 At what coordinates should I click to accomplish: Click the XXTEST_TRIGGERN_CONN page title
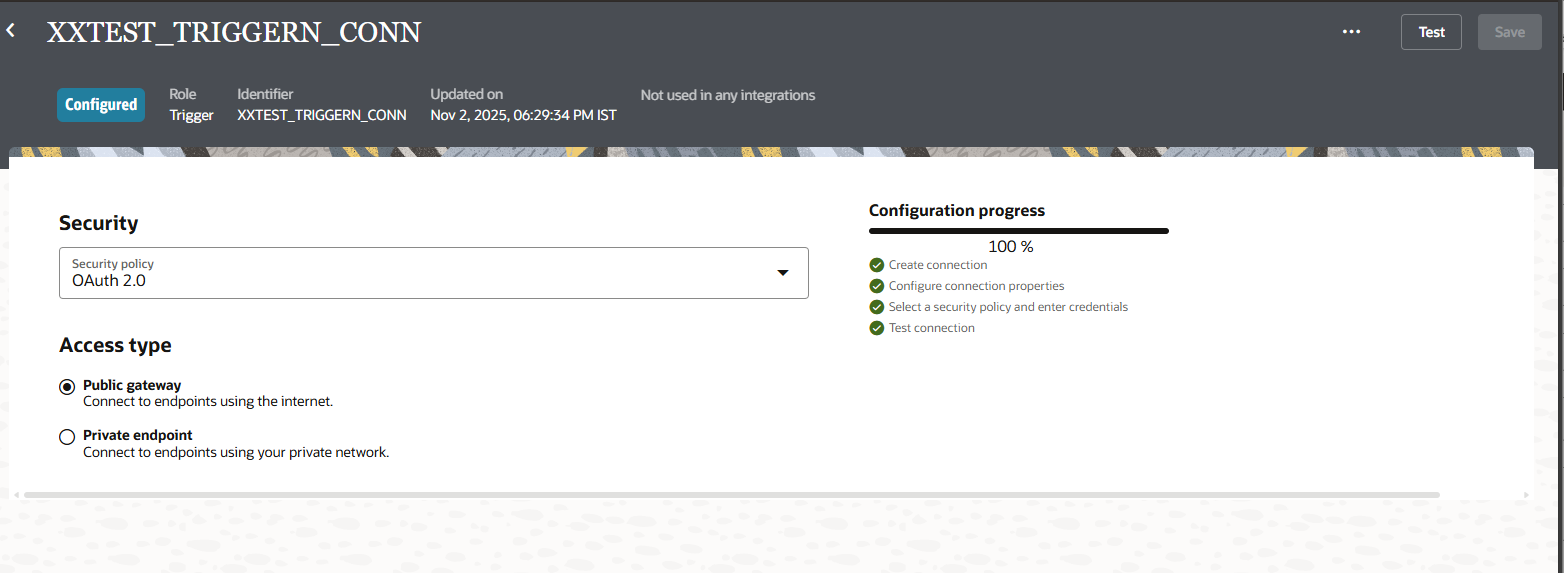point(234,33)
